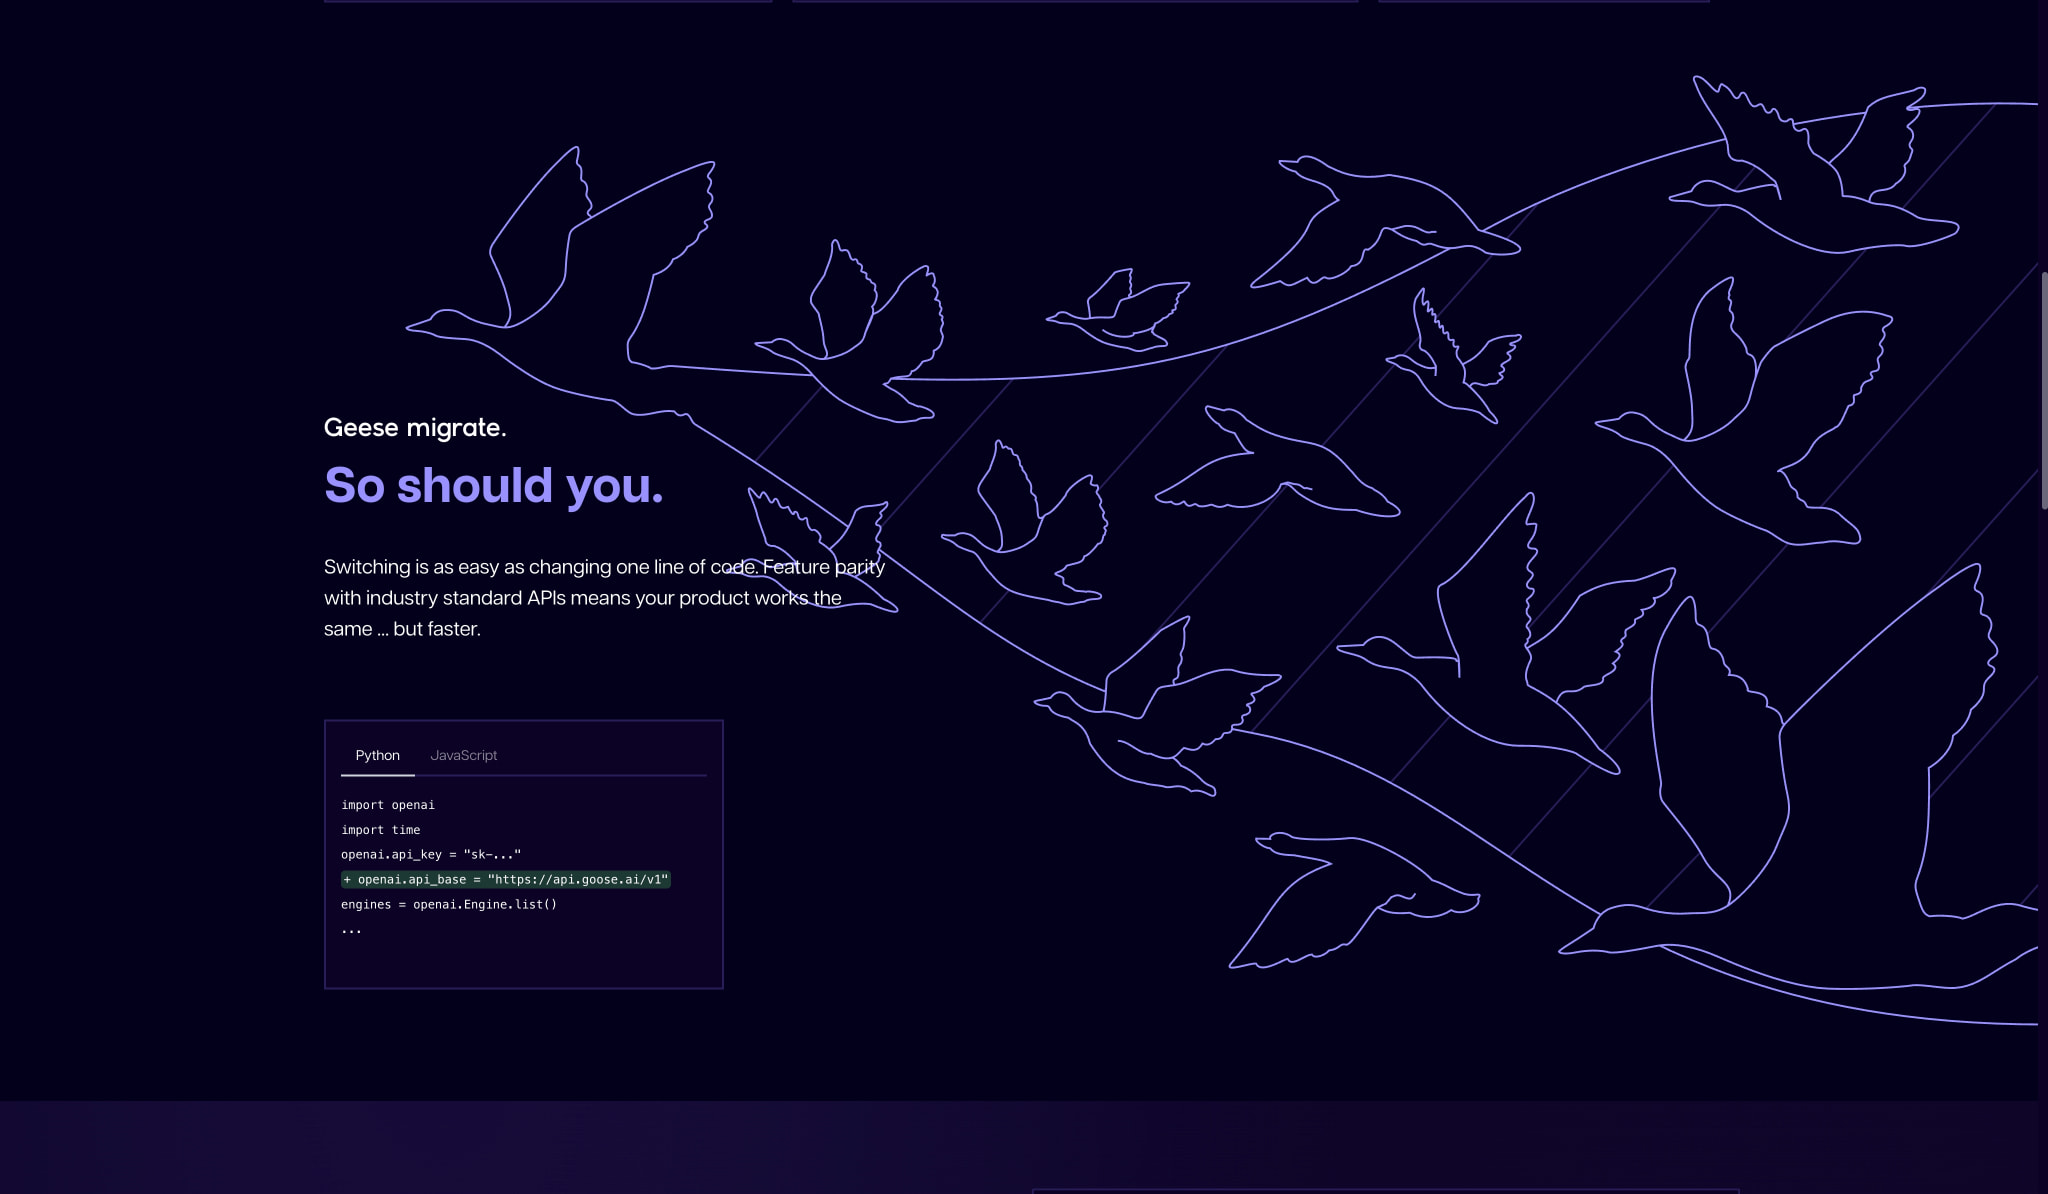Click the 'Geese migrate.' heading text
This screenshot has height=1194, width=2048.
(415, 427)
